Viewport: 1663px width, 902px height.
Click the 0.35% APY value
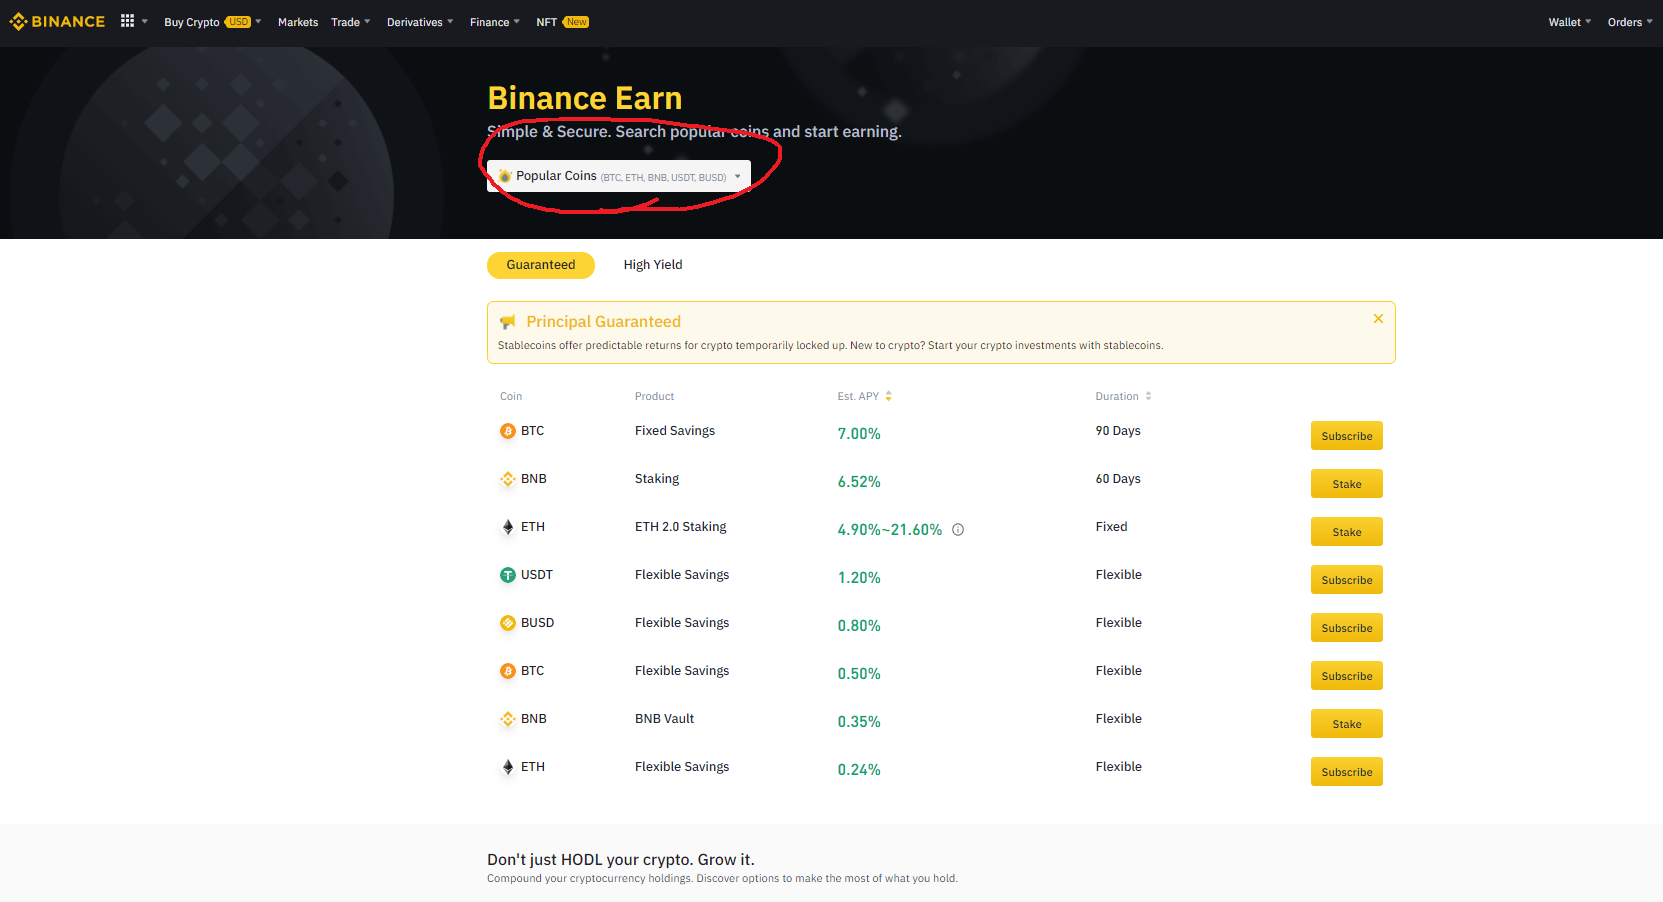[x=859, y=722]
